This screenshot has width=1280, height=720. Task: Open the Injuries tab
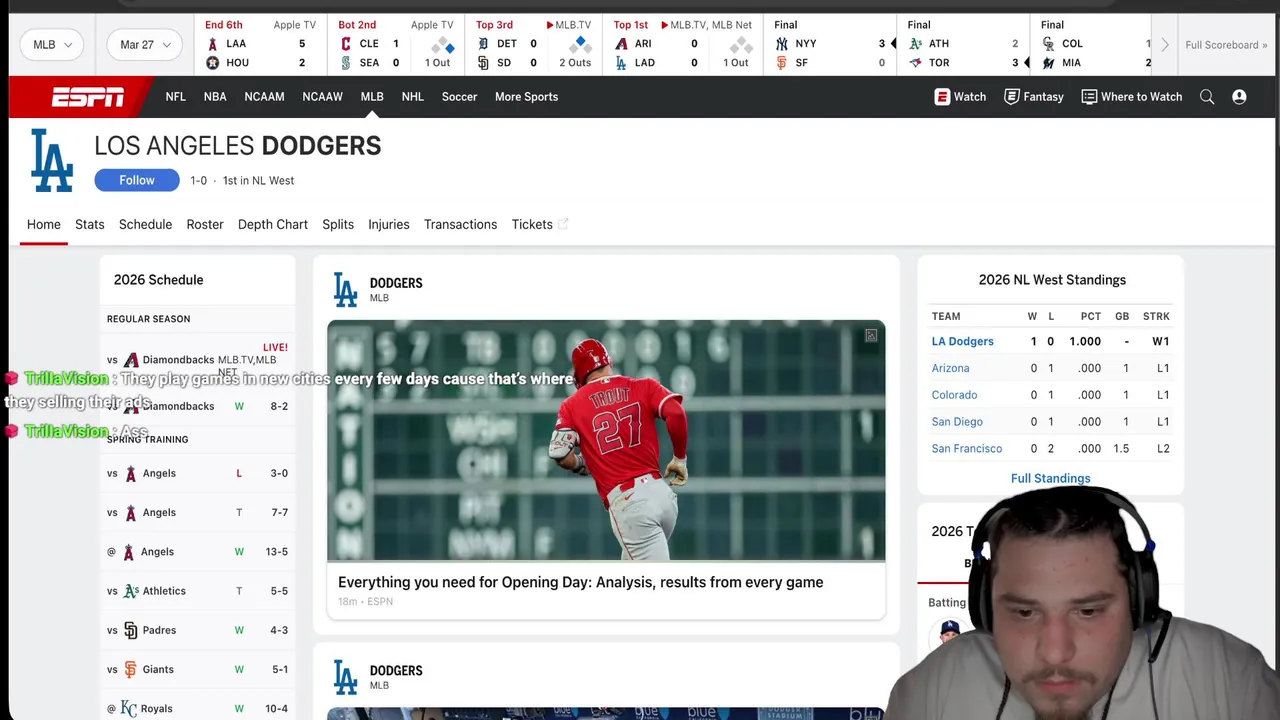[x=389, y=224]
